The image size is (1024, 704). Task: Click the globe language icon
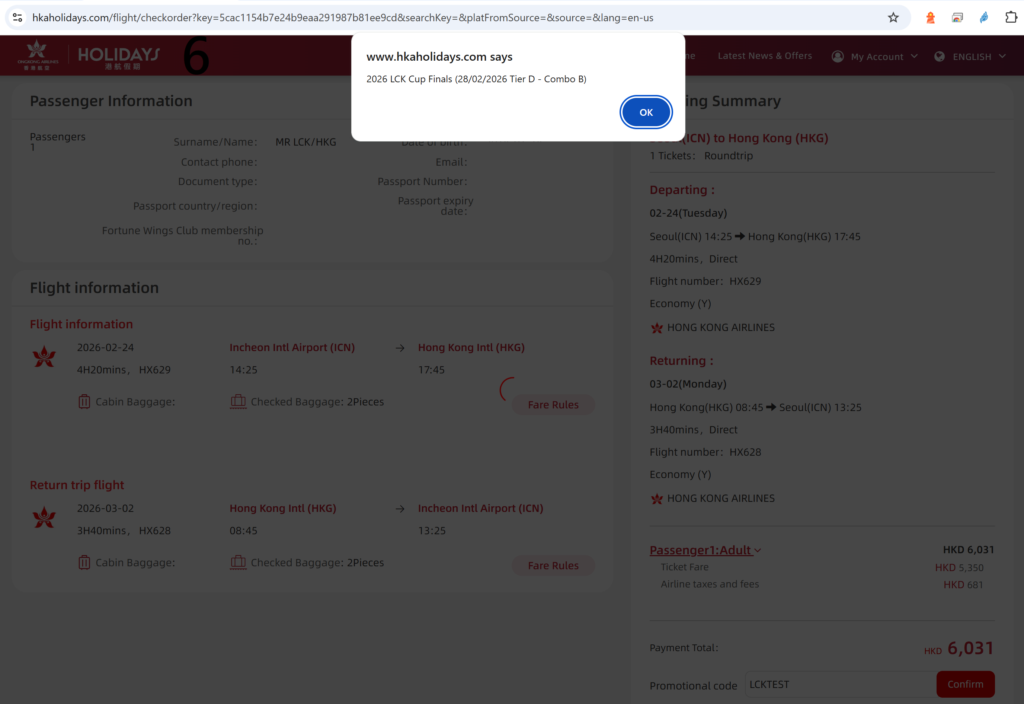coord(939,57)
